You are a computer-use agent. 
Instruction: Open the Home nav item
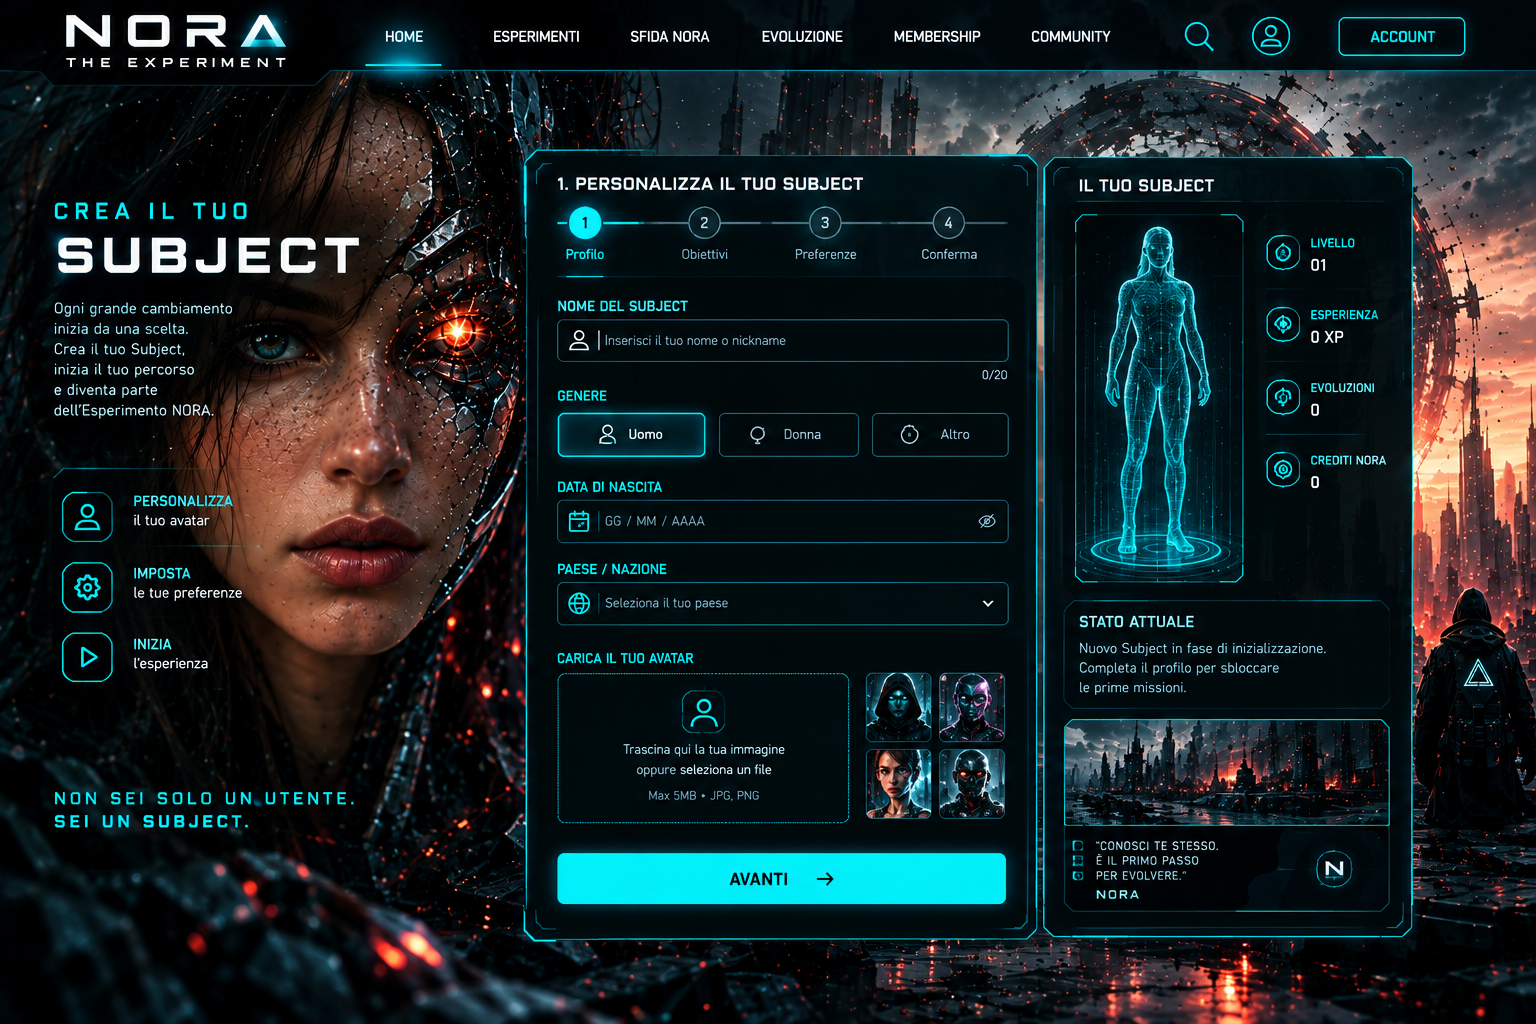[x=404, y=37]
